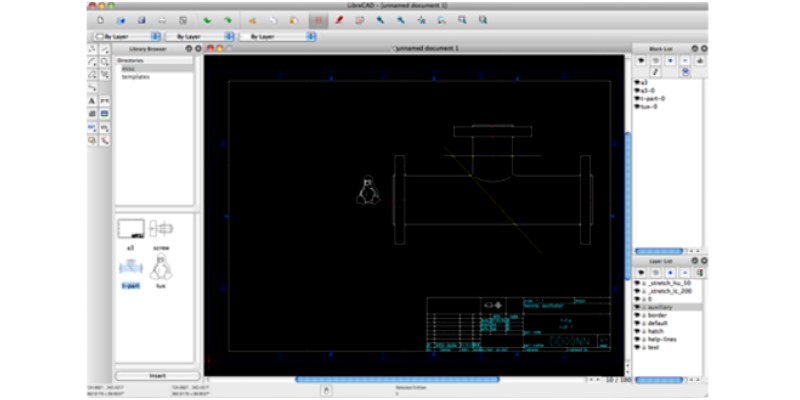Click the Zoom Panning icon
This screenshot has height=400, width=800.
(482, 20)
